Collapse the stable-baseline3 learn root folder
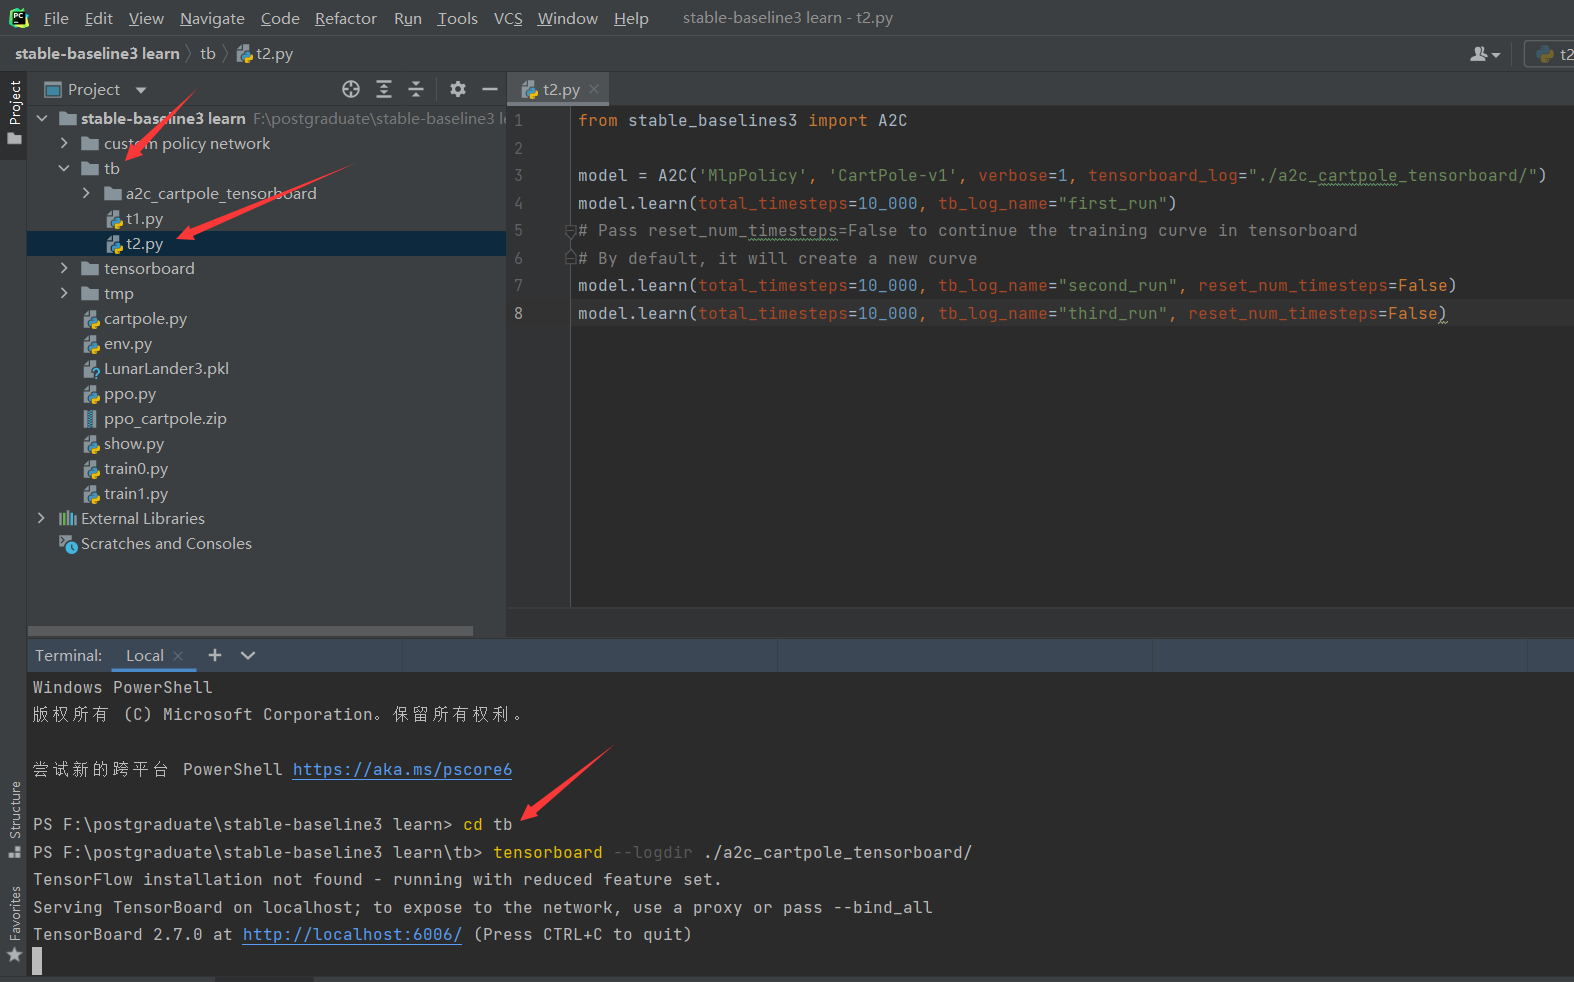1574x982 pixels. (42, 118)
